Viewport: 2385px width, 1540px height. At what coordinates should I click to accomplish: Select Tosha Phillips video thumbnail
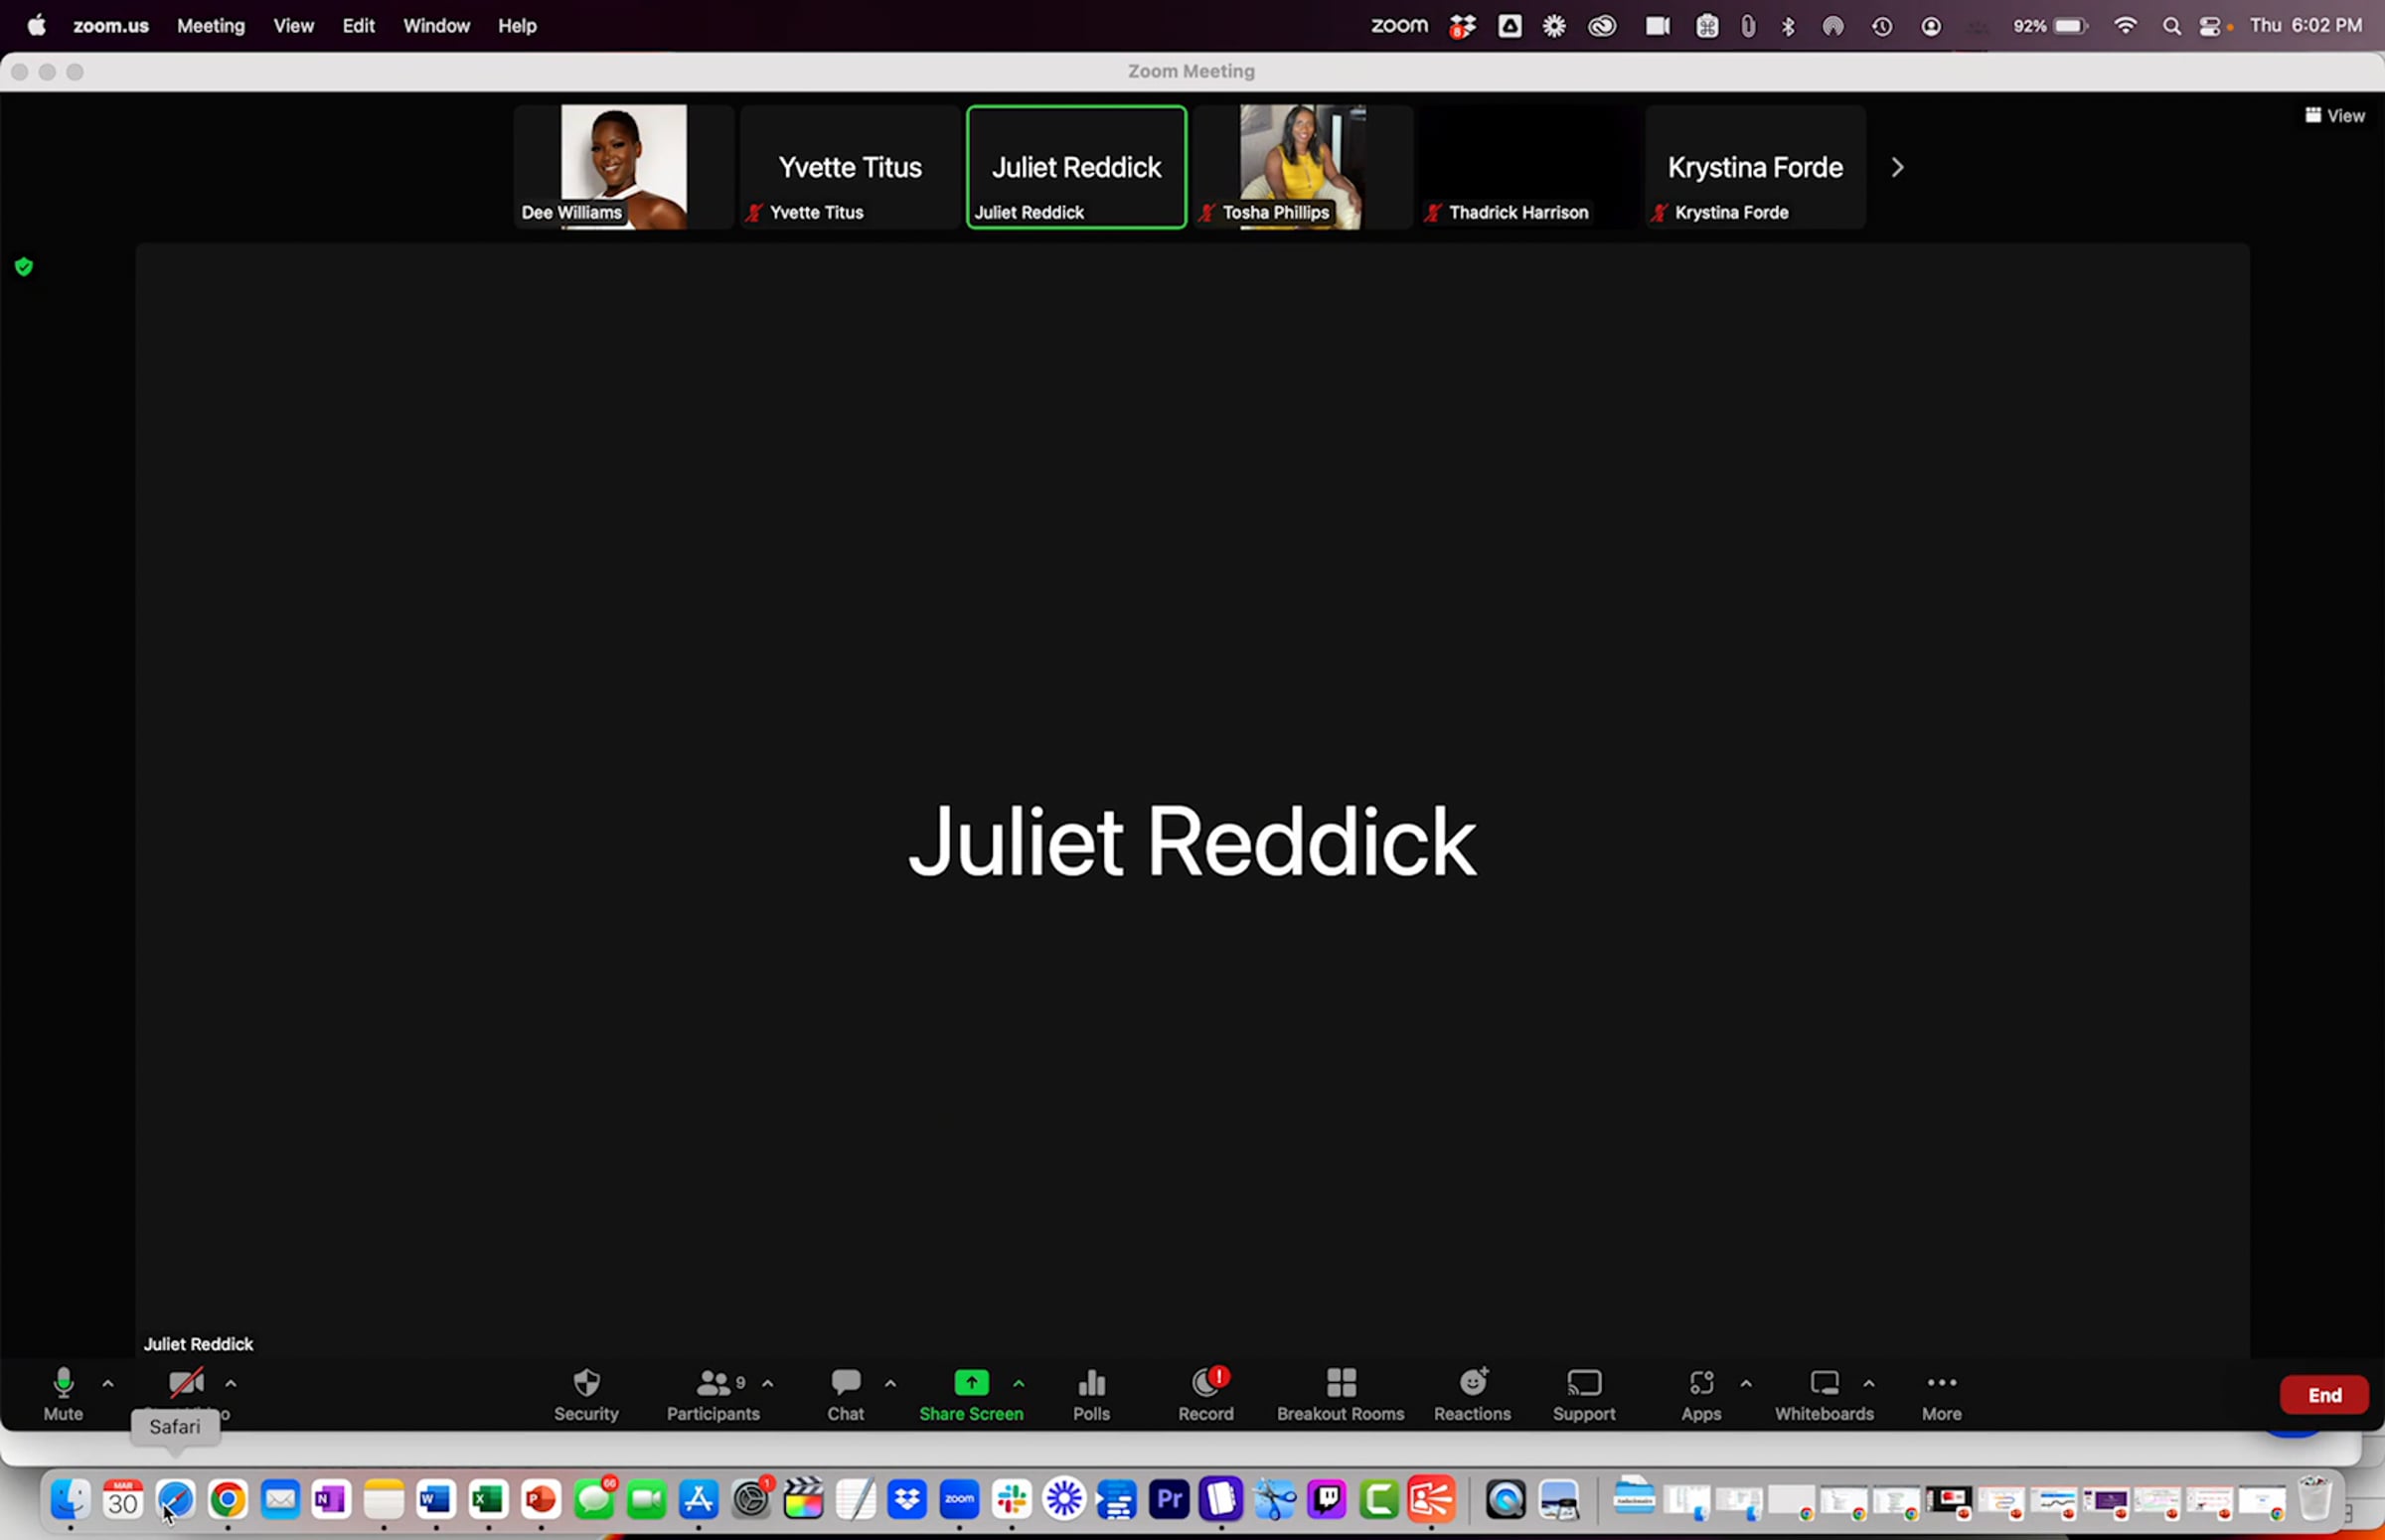[1302, 167]
